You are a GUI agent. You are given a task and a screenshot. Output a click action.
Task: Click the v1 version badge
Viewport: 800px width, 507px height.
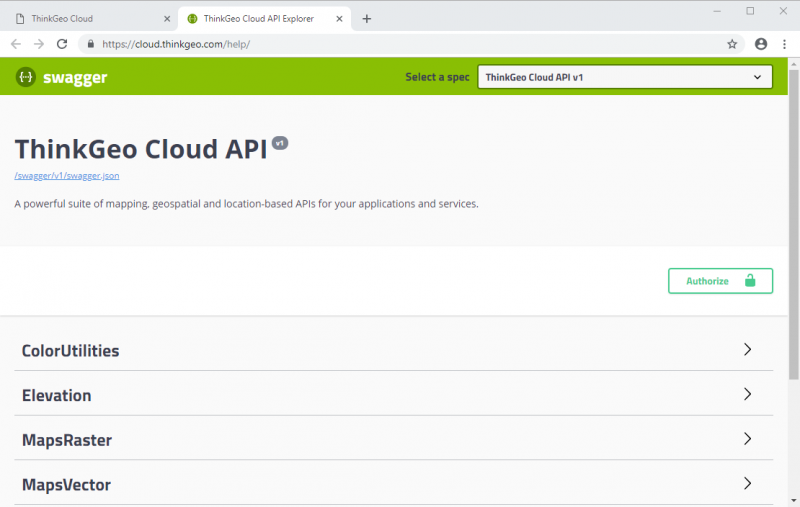[280, 143]
